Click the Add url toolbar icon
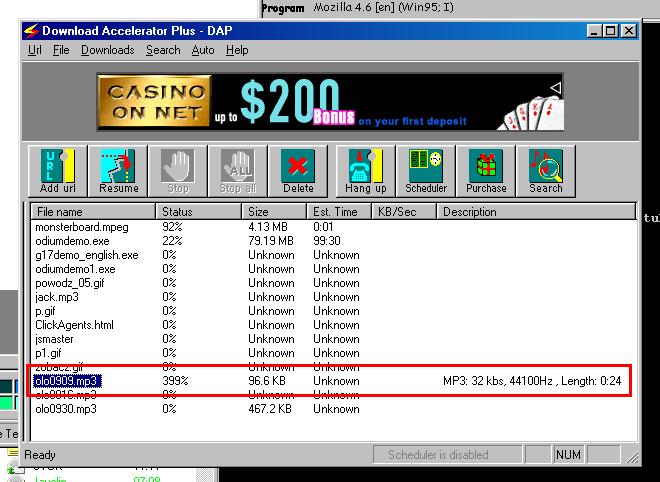Screen dimensions: 660x482 coord(58,171)
